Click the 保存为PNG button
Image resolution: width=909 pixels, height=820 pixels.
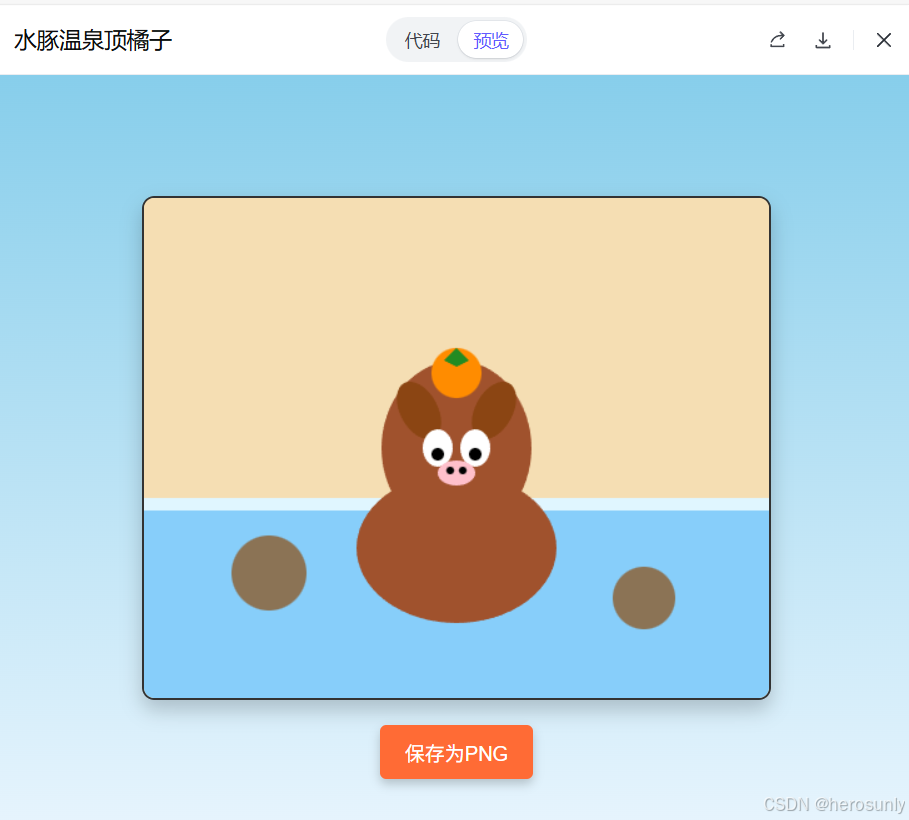point(456,752)
